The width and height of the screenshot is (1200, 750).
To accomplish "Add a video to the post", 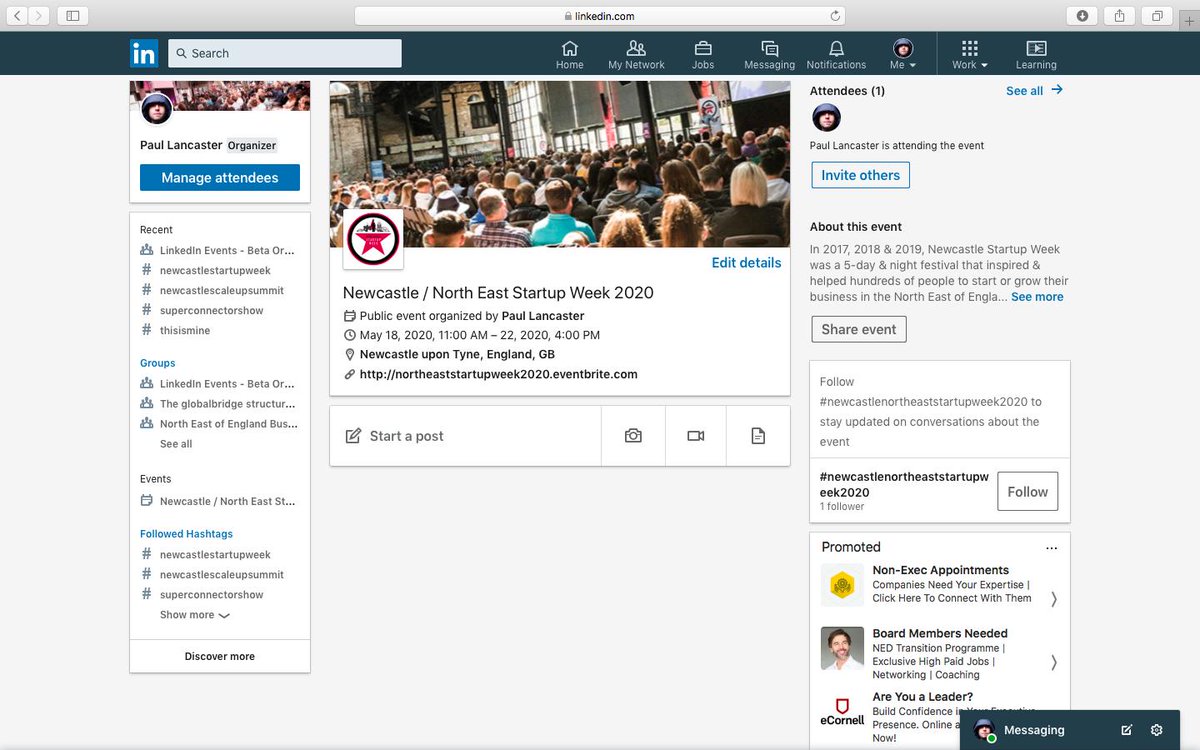I will coord(696,436).
